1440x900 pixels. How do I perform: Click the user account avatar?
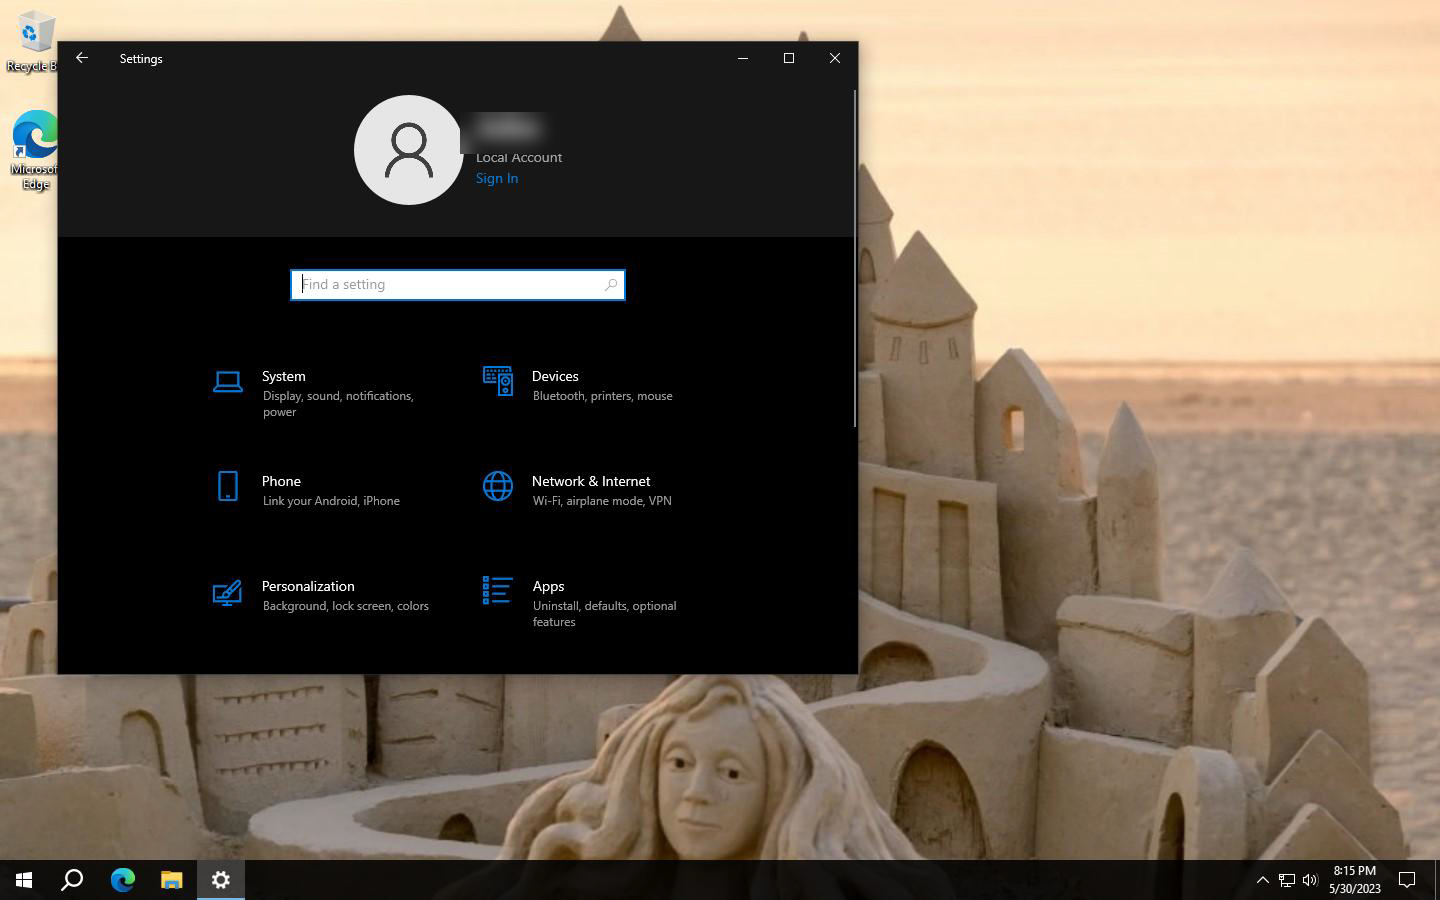(409, 150)
